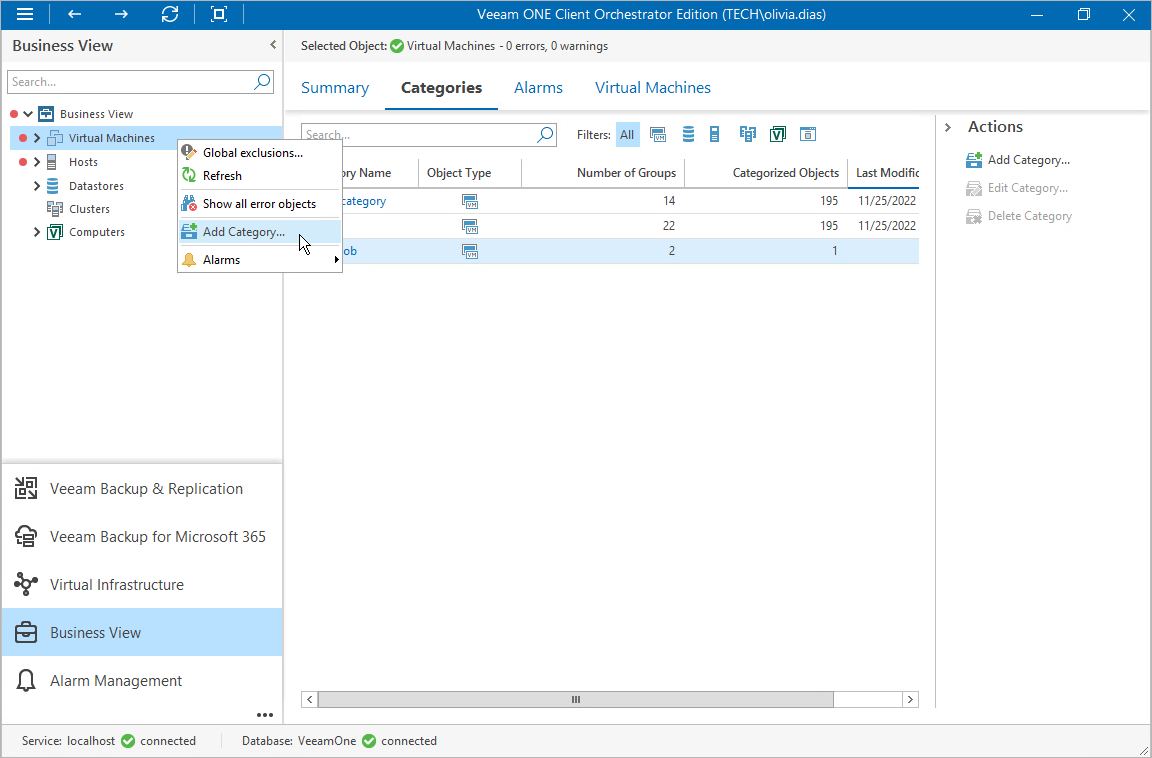
Task: Select the Clusters tree item
Action: (89, 209)
